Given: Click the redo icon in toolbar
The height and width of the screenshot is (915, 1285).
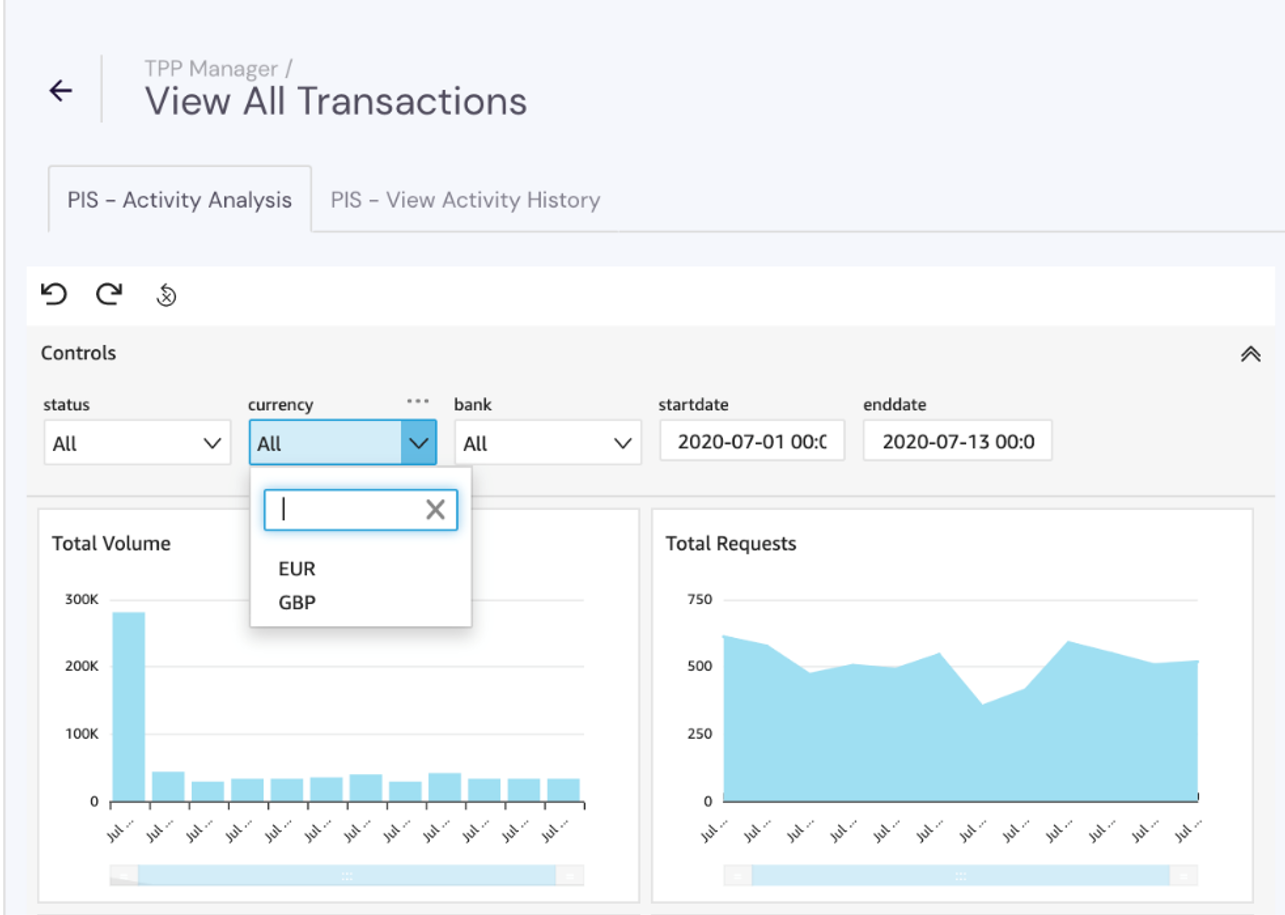Looking at the screenshot, I should click(109, 294).
